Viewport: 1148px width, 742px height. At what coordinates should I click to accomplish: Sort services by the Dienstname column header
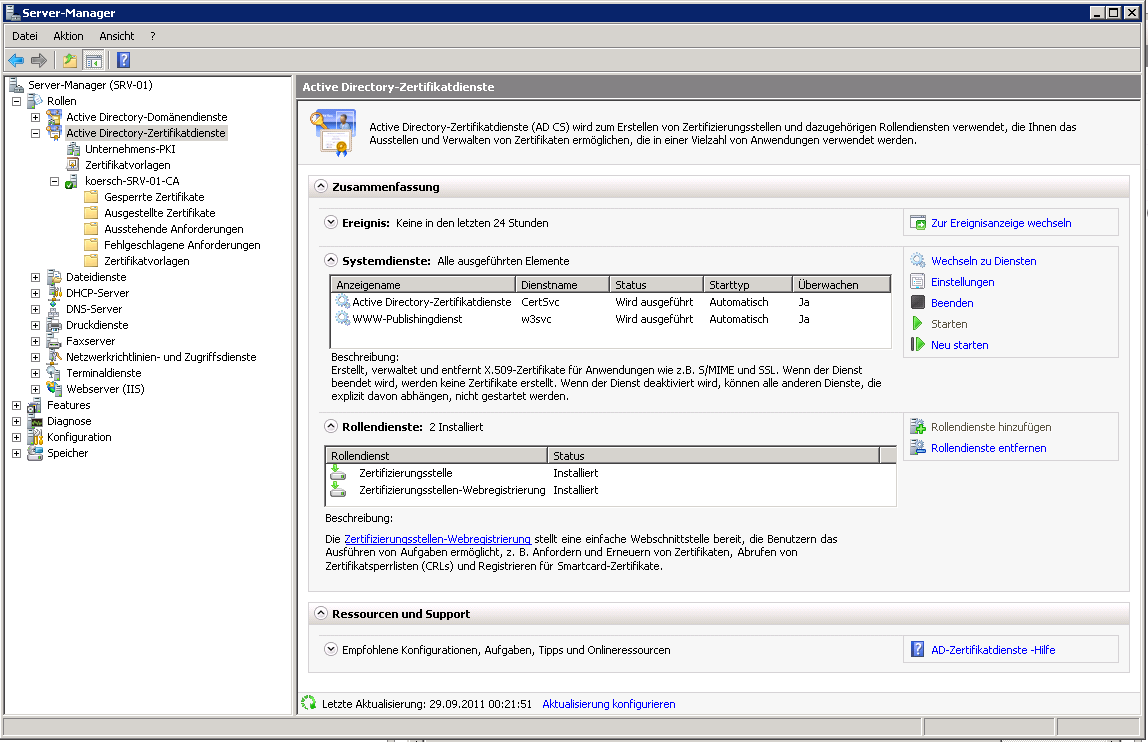pyautogui.click(x=562, y=284)
